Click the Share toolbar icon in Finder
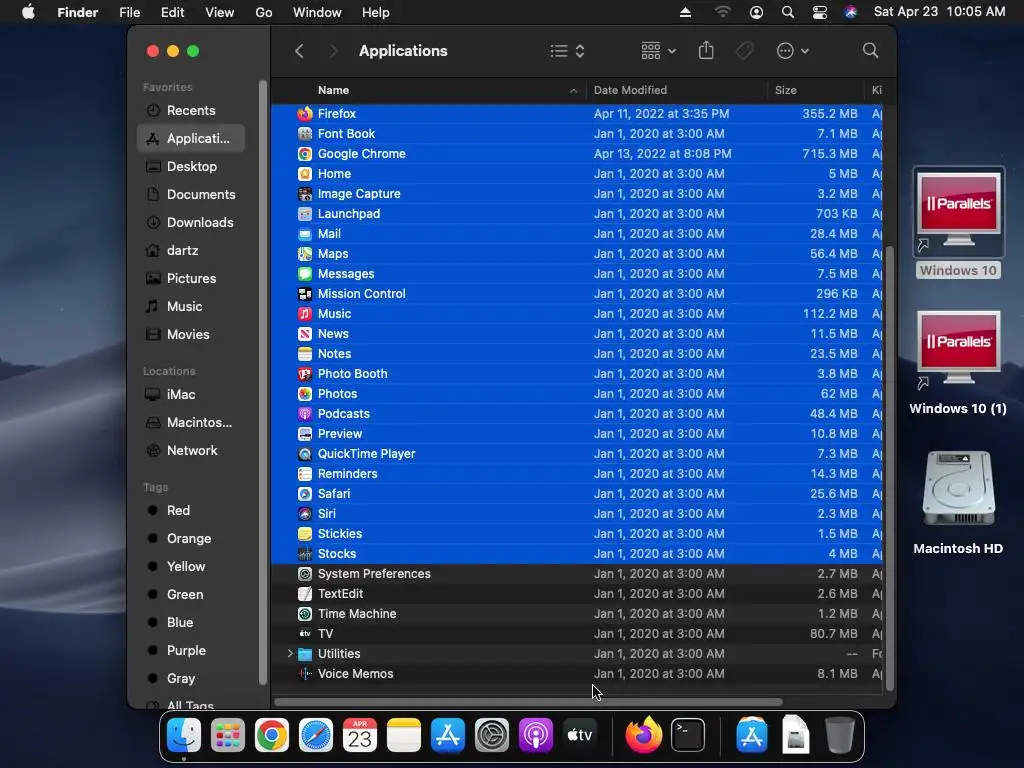 706,50
